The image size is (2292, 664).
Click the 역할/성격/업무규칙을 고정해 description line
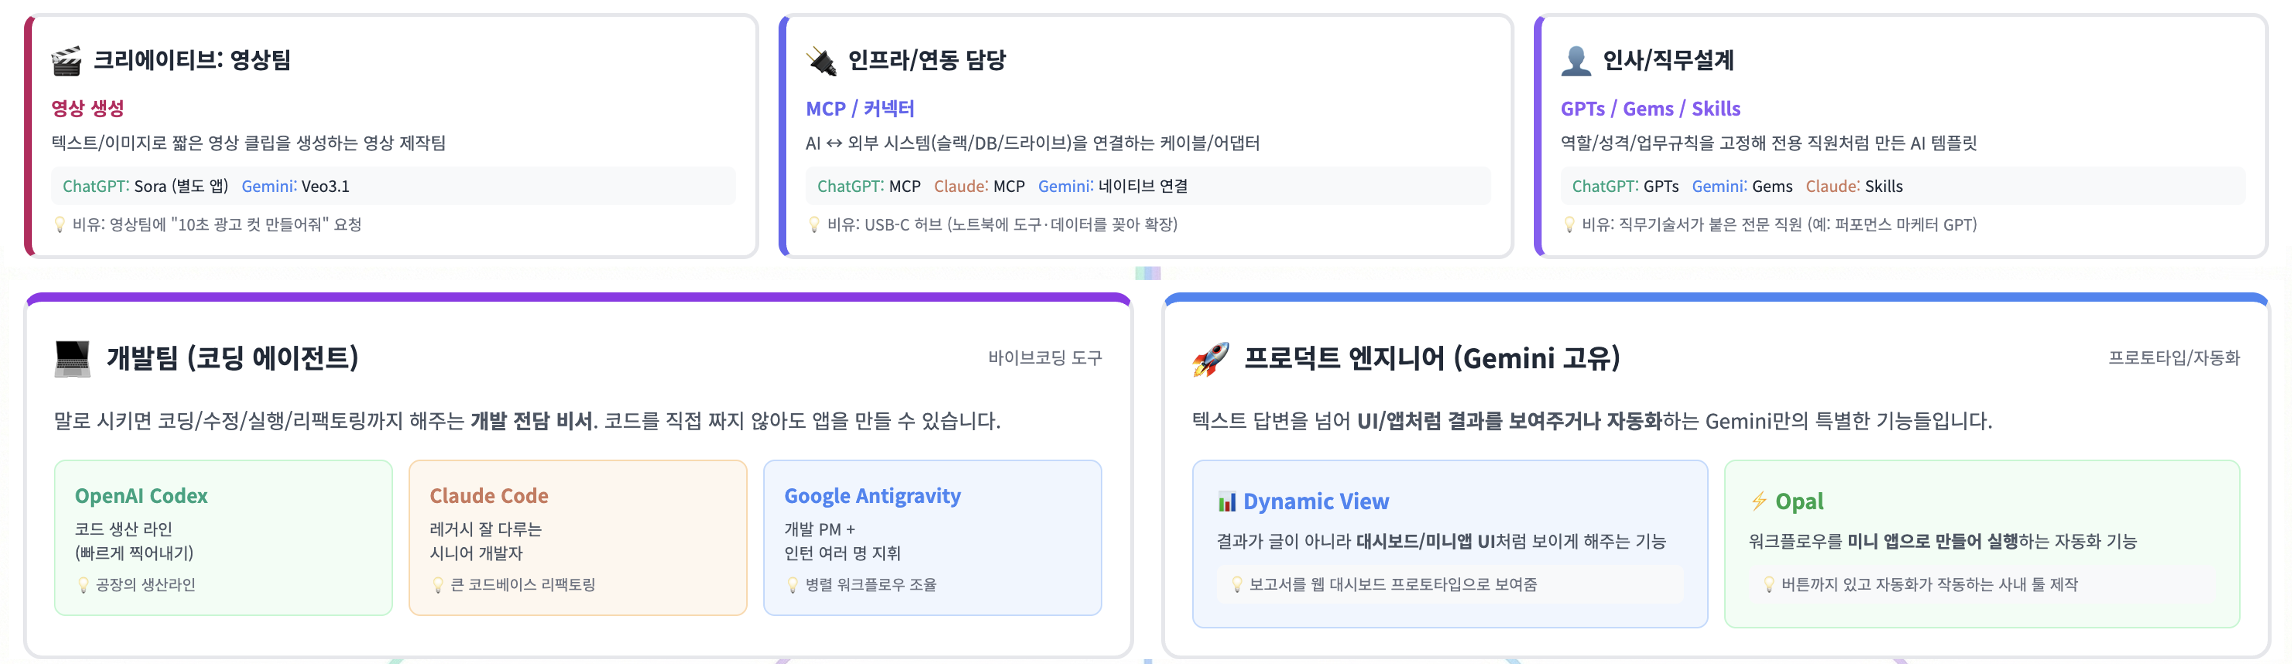tap(1769, 143)
